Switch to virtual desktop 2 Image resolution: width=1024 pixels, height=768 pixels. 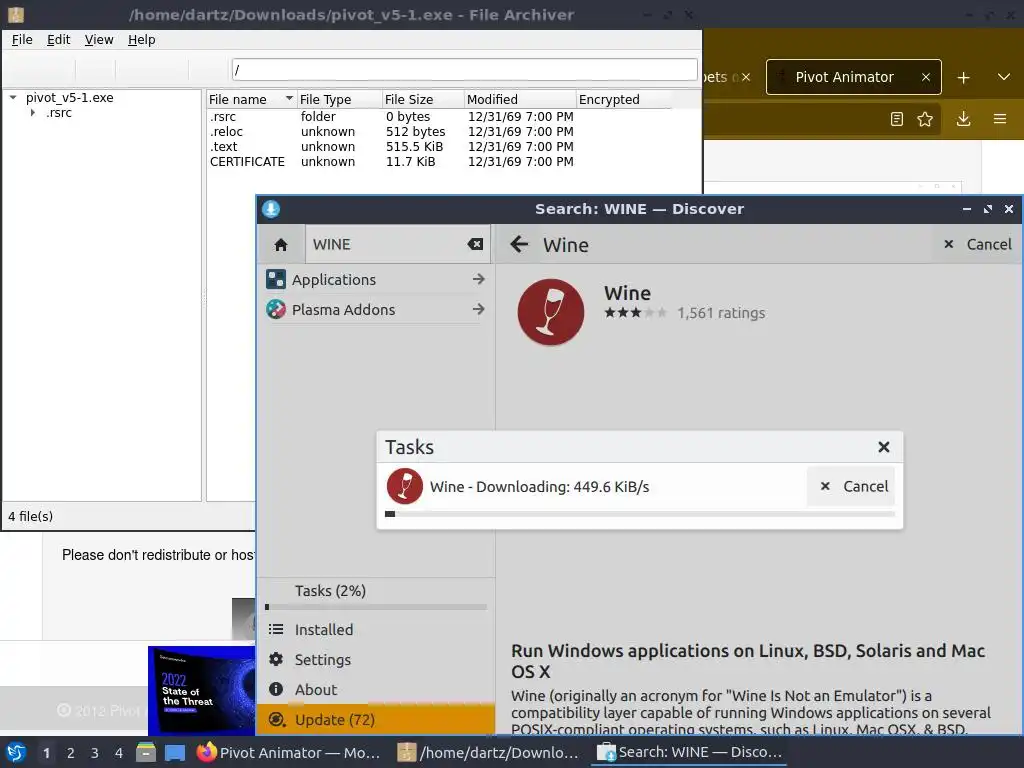71,753
